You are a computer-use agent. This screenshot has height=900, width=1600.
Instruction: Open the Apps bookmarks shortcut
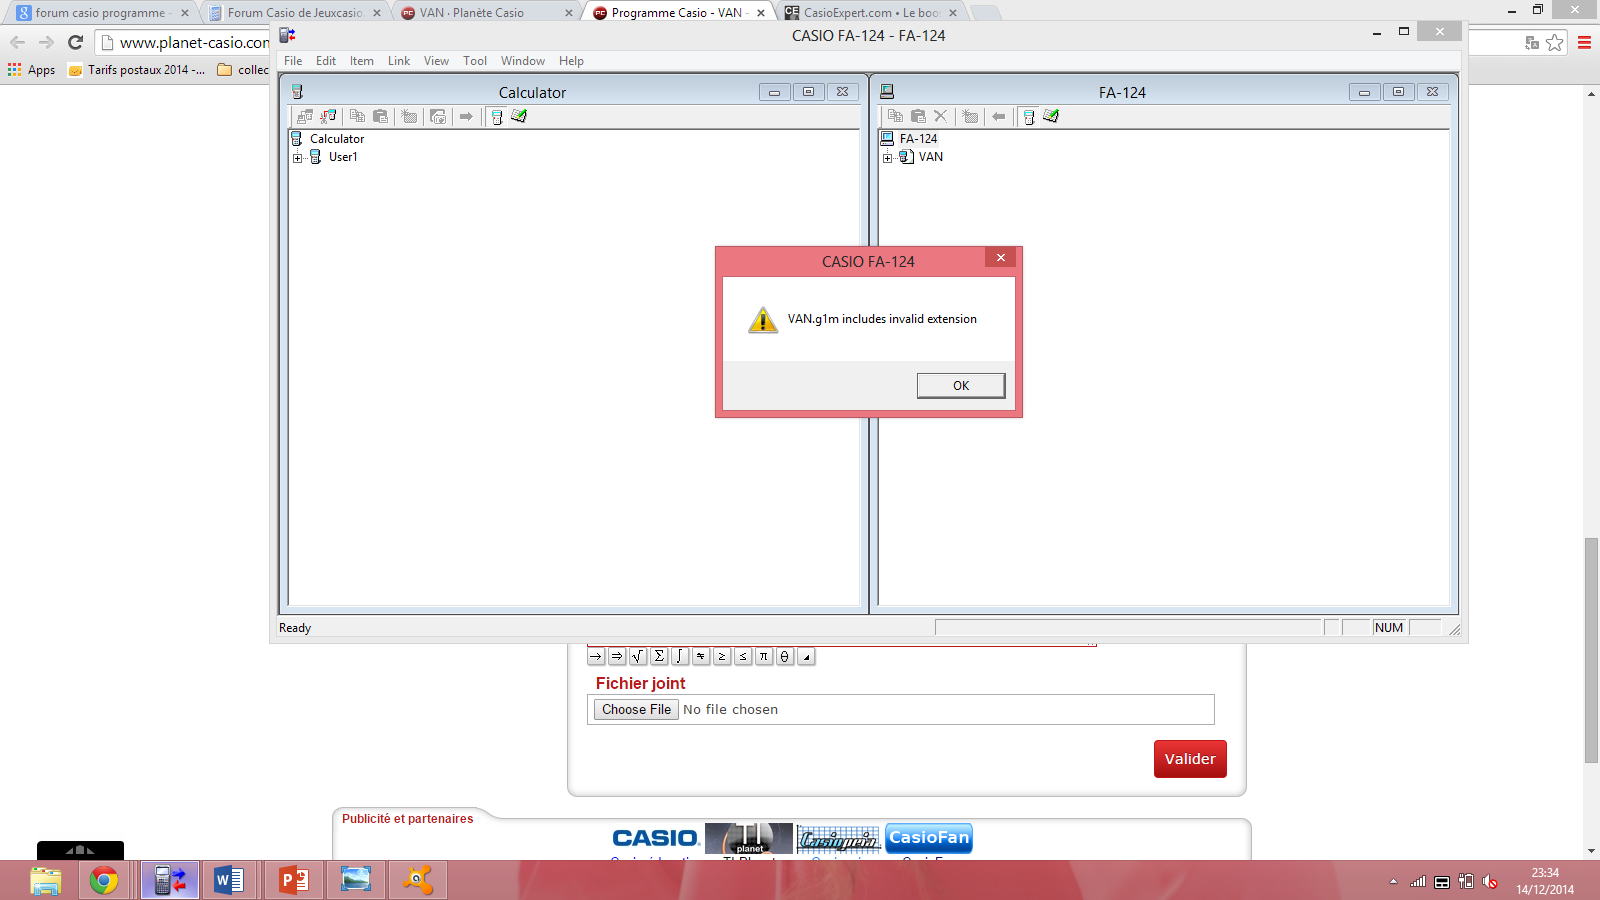tap(31, 70)
